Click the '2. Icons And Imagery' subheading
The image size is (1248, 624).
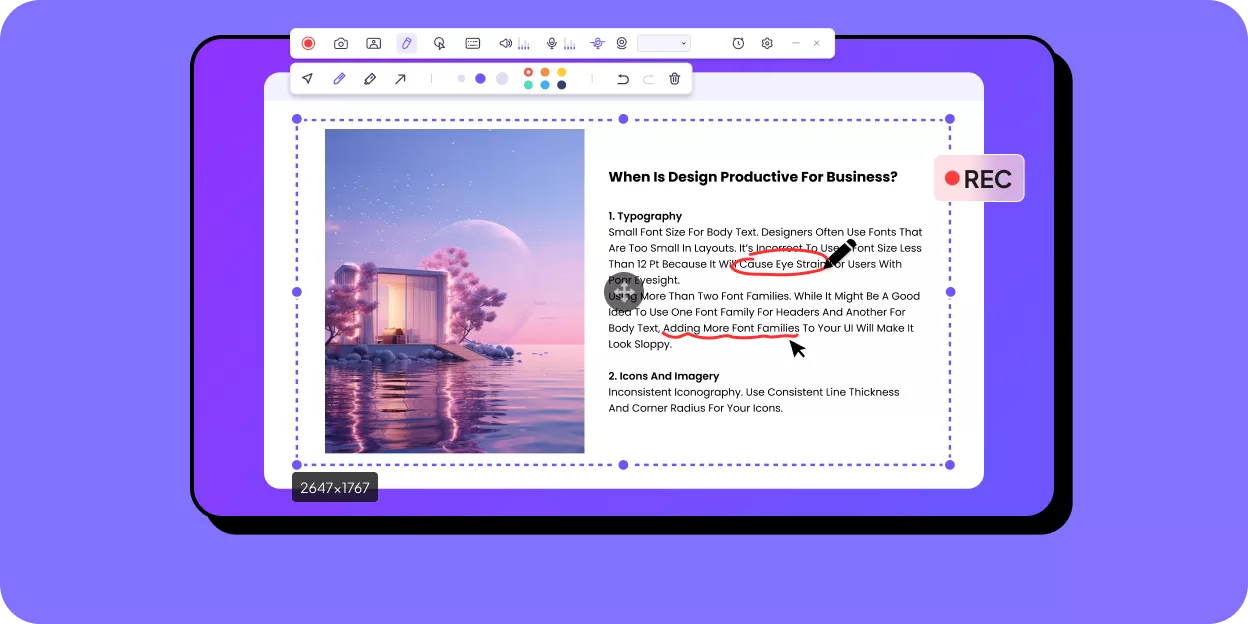tap(664, 376)
